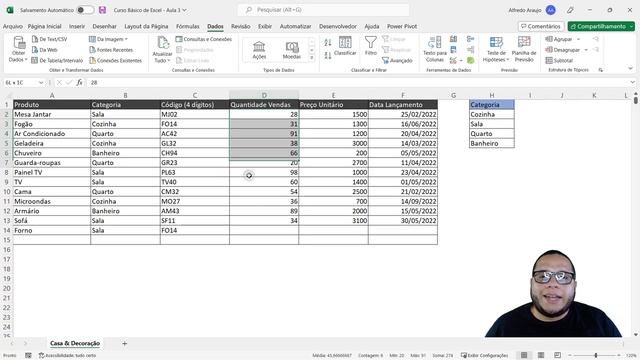Open Planilha de Previsão
The width and height of the screenshot is (640, 360).
point(524,49)
